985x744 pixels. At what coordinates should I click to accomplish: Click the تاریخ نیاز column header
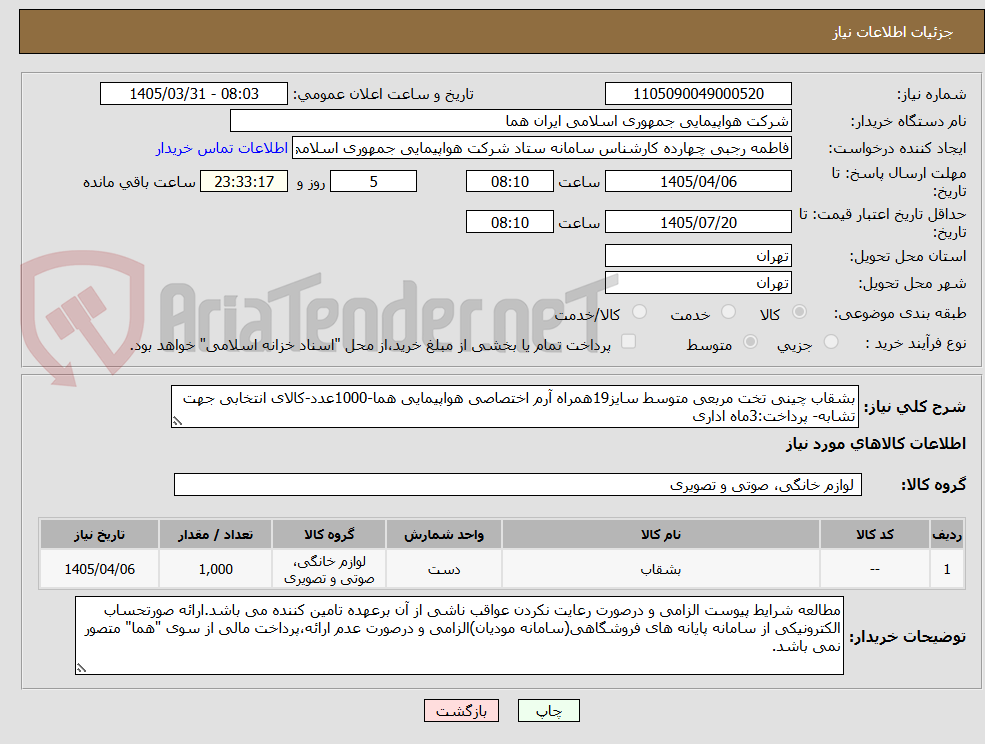click(x=99, y=535)
